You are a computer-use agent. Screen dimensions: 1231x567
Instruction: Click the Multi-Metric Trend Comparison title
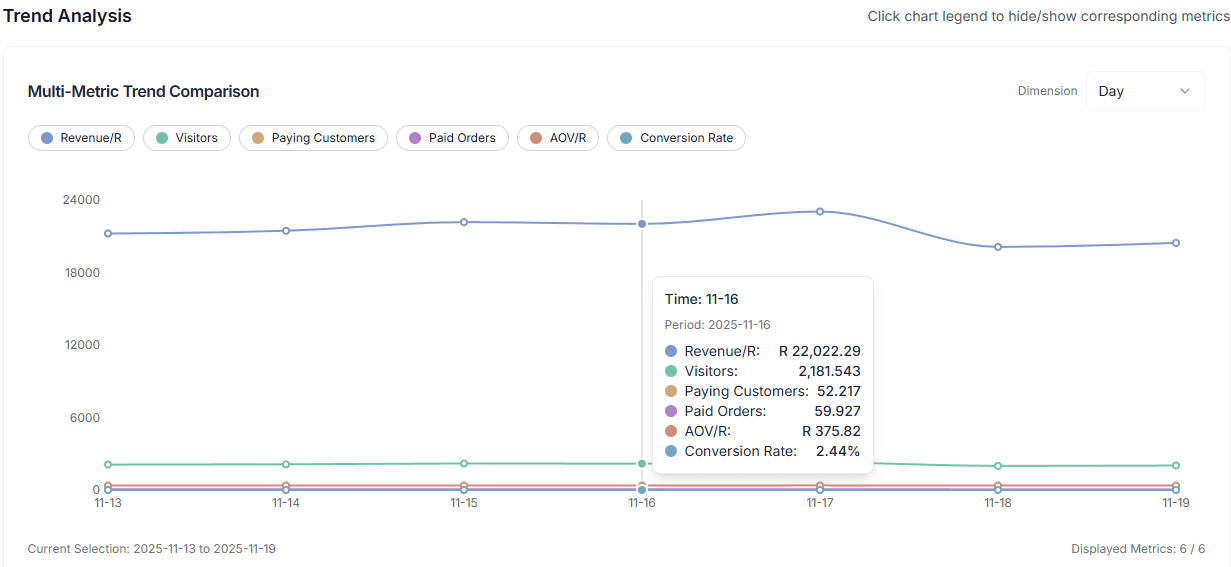click(143, 92)
